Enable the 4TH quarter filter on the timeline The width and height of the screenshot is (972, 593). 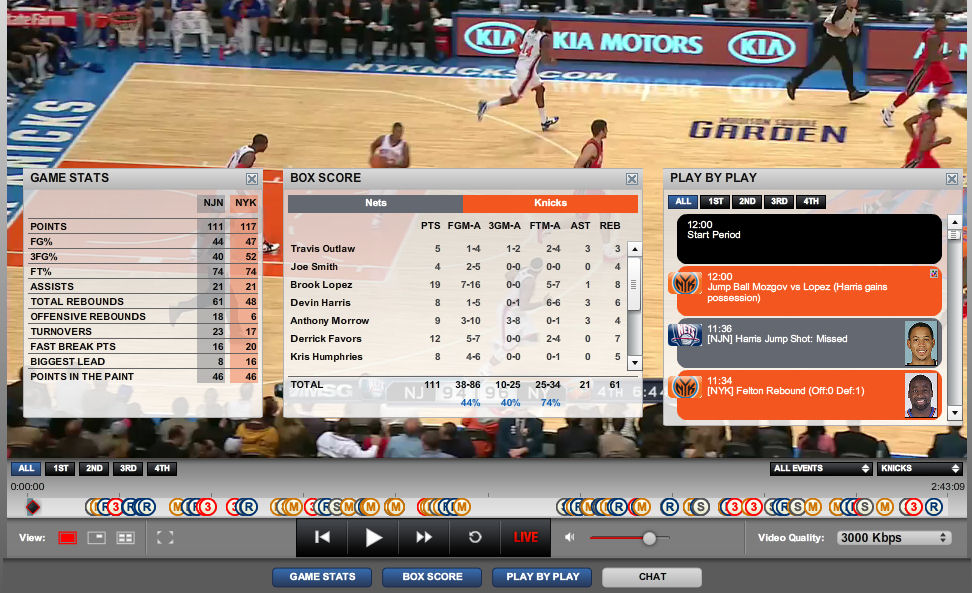pos(161,468)
